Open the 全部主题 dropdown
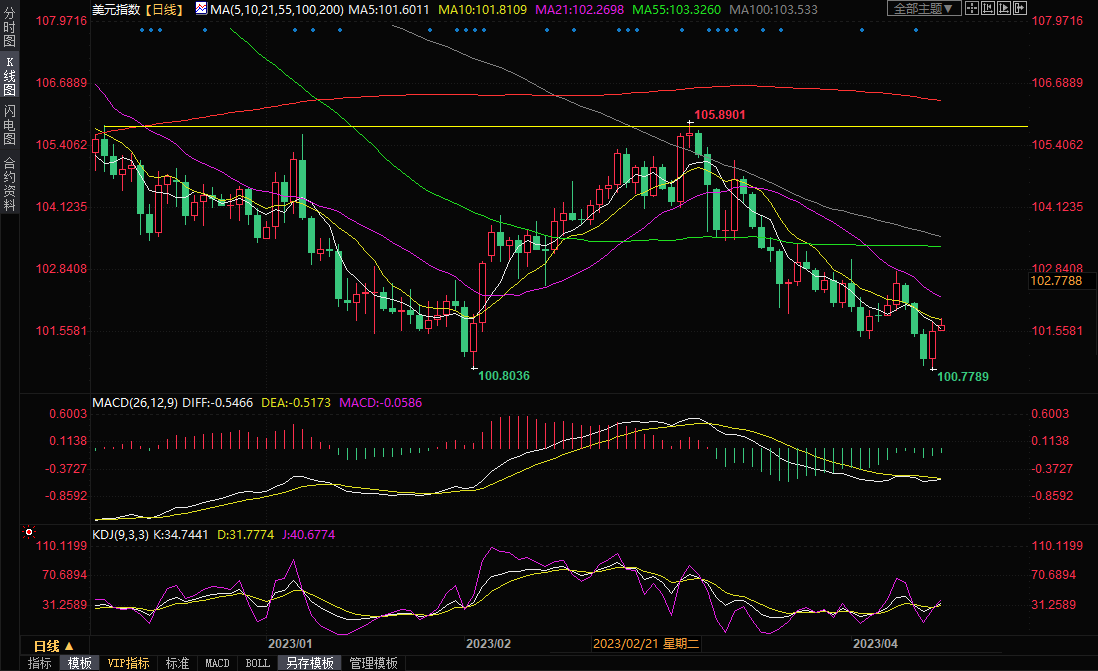Viewport: 1098px width, 671px height. [x=923, y=8]
